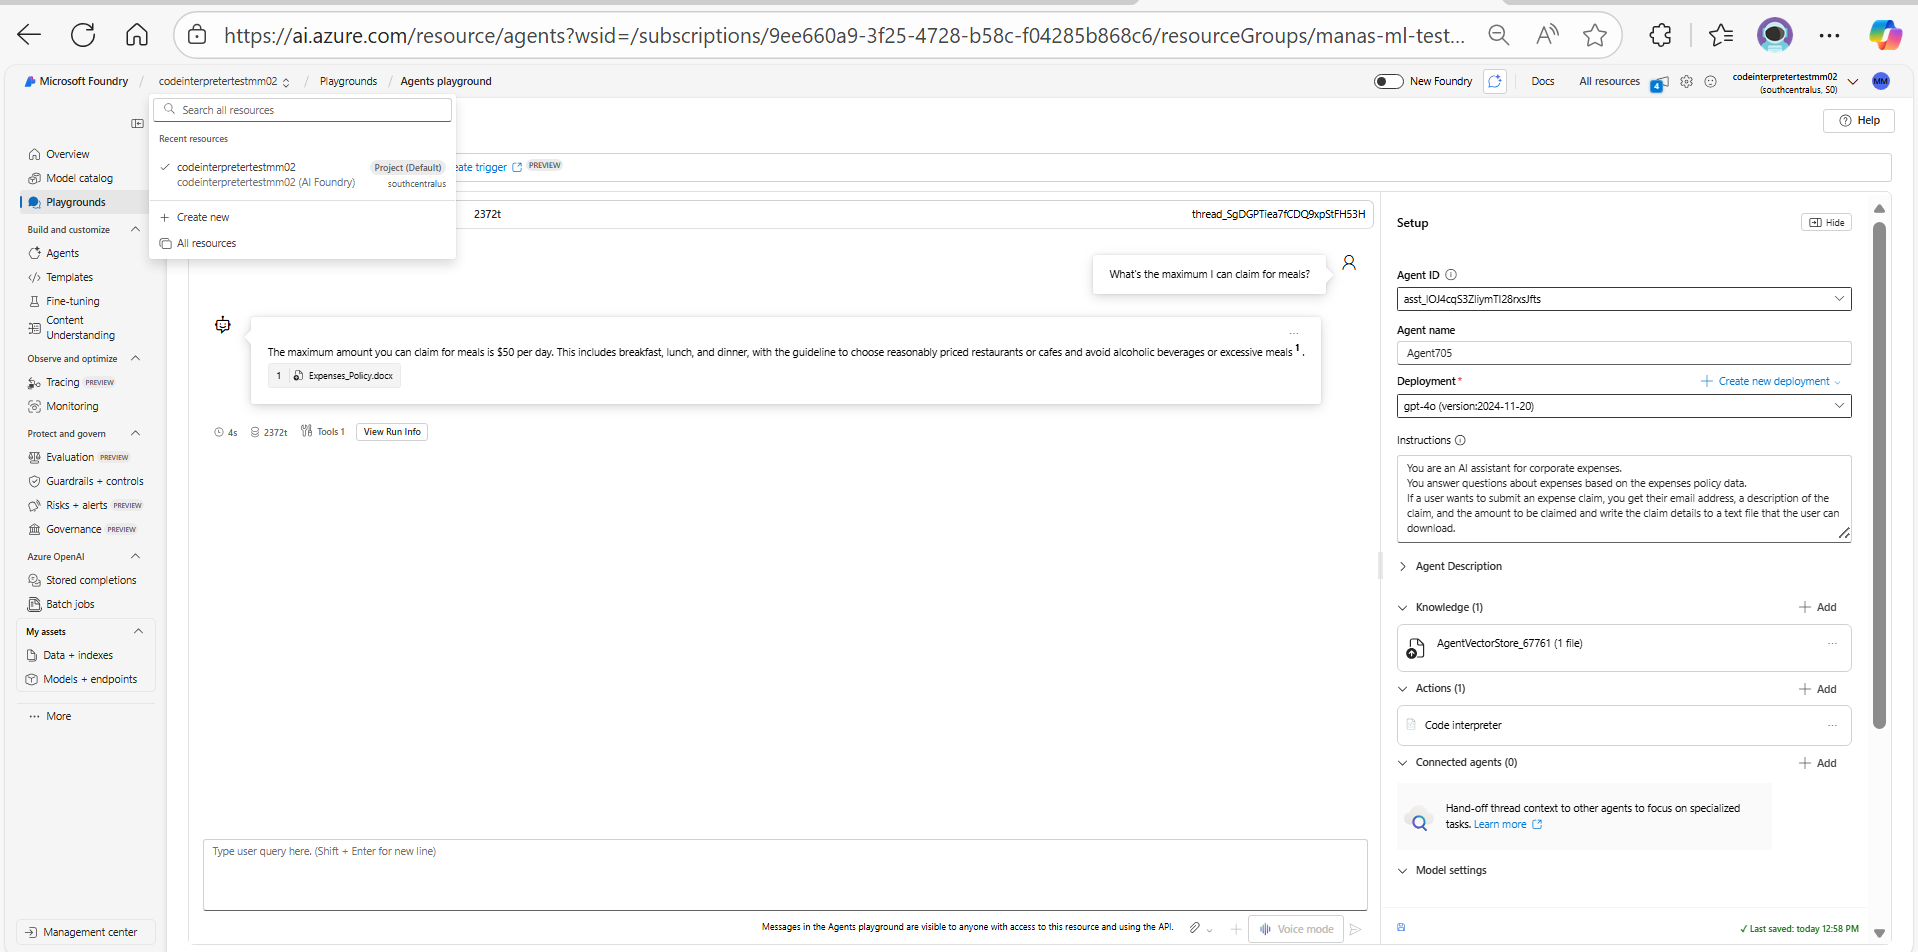Click the Agent name field
The width and height of the screenshot is (1918, 952).
pos(1624,353)
